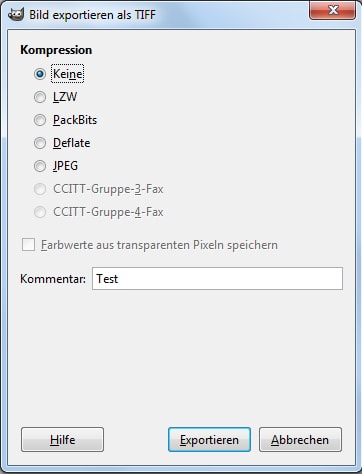The height and width of the screenshot is (474, 362).
Task: Close the TIFF export dialog with X
Action: coord(333,10)
